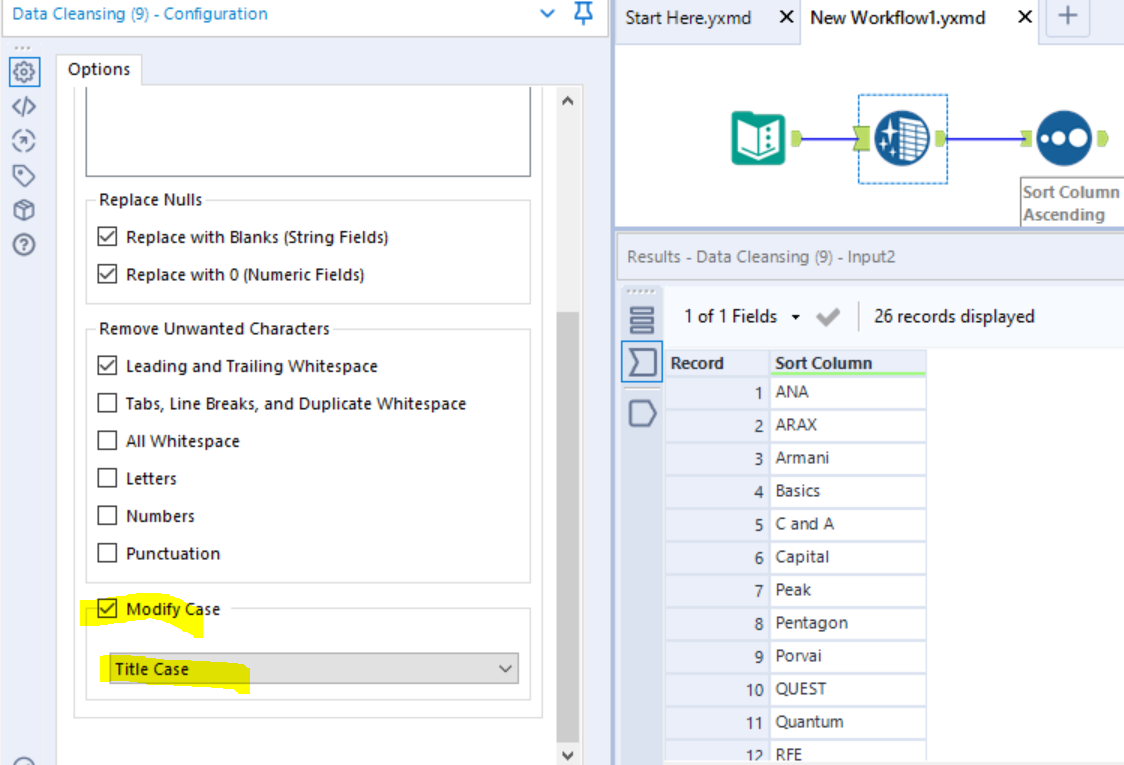The height and width of the screenshot is (765, 1124).
Task: Open the Browse tool on the workflow canvas
Action: [x=1063, y=136]
